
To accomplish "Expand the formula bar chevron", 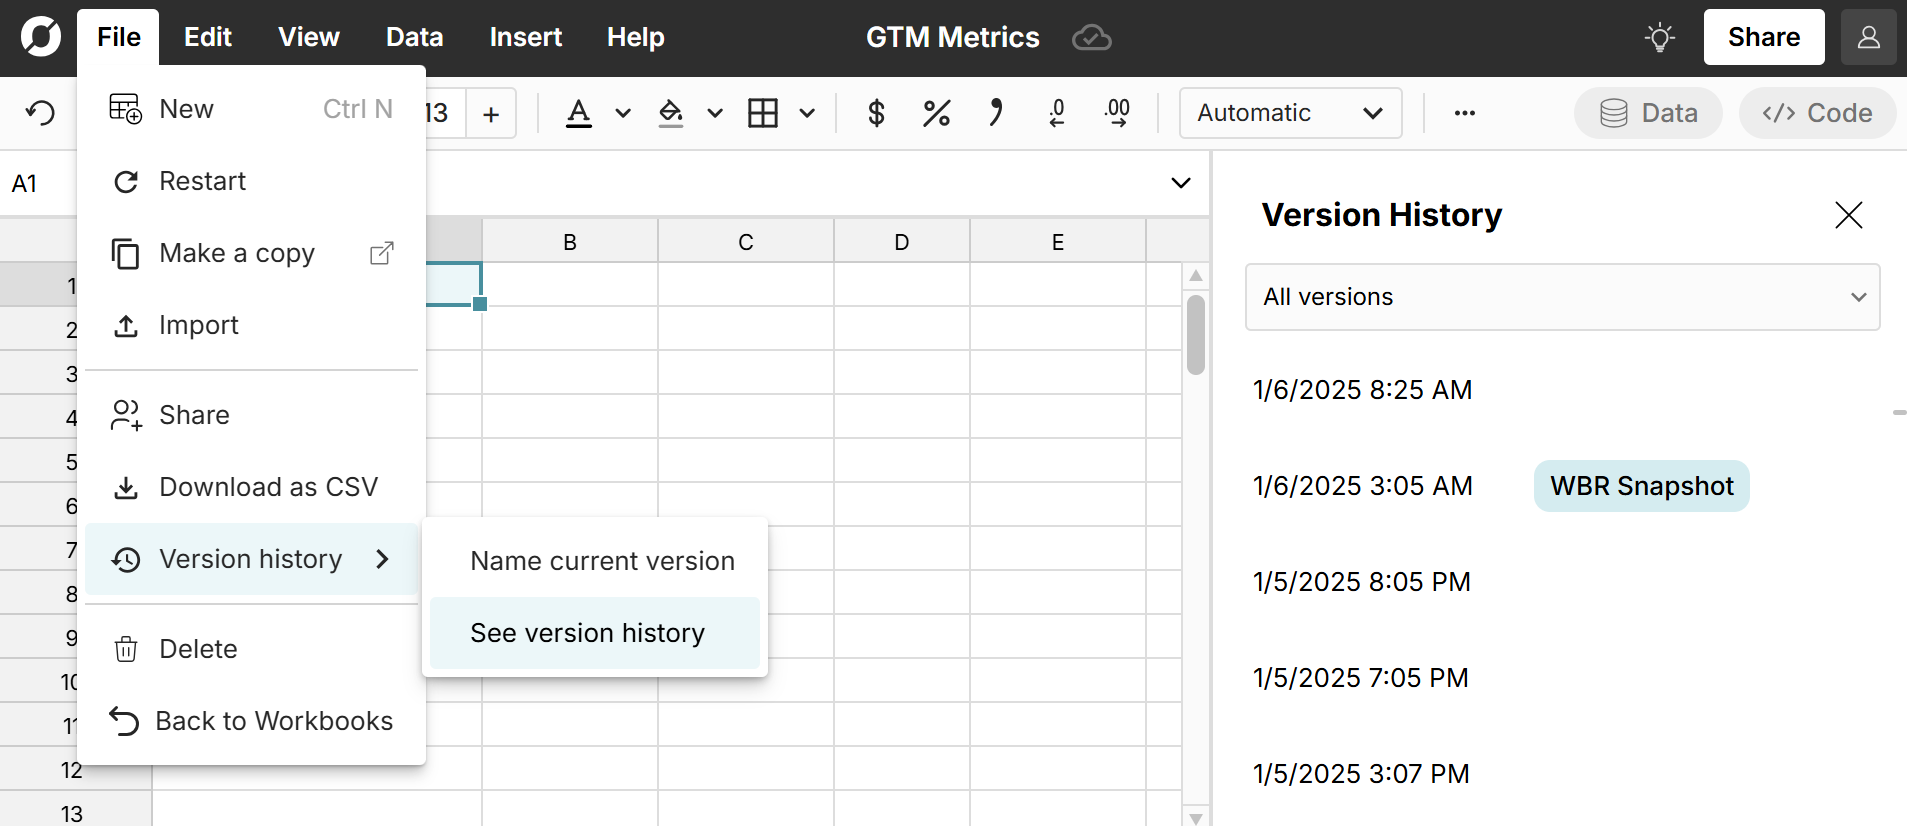I will [1180, 183].
